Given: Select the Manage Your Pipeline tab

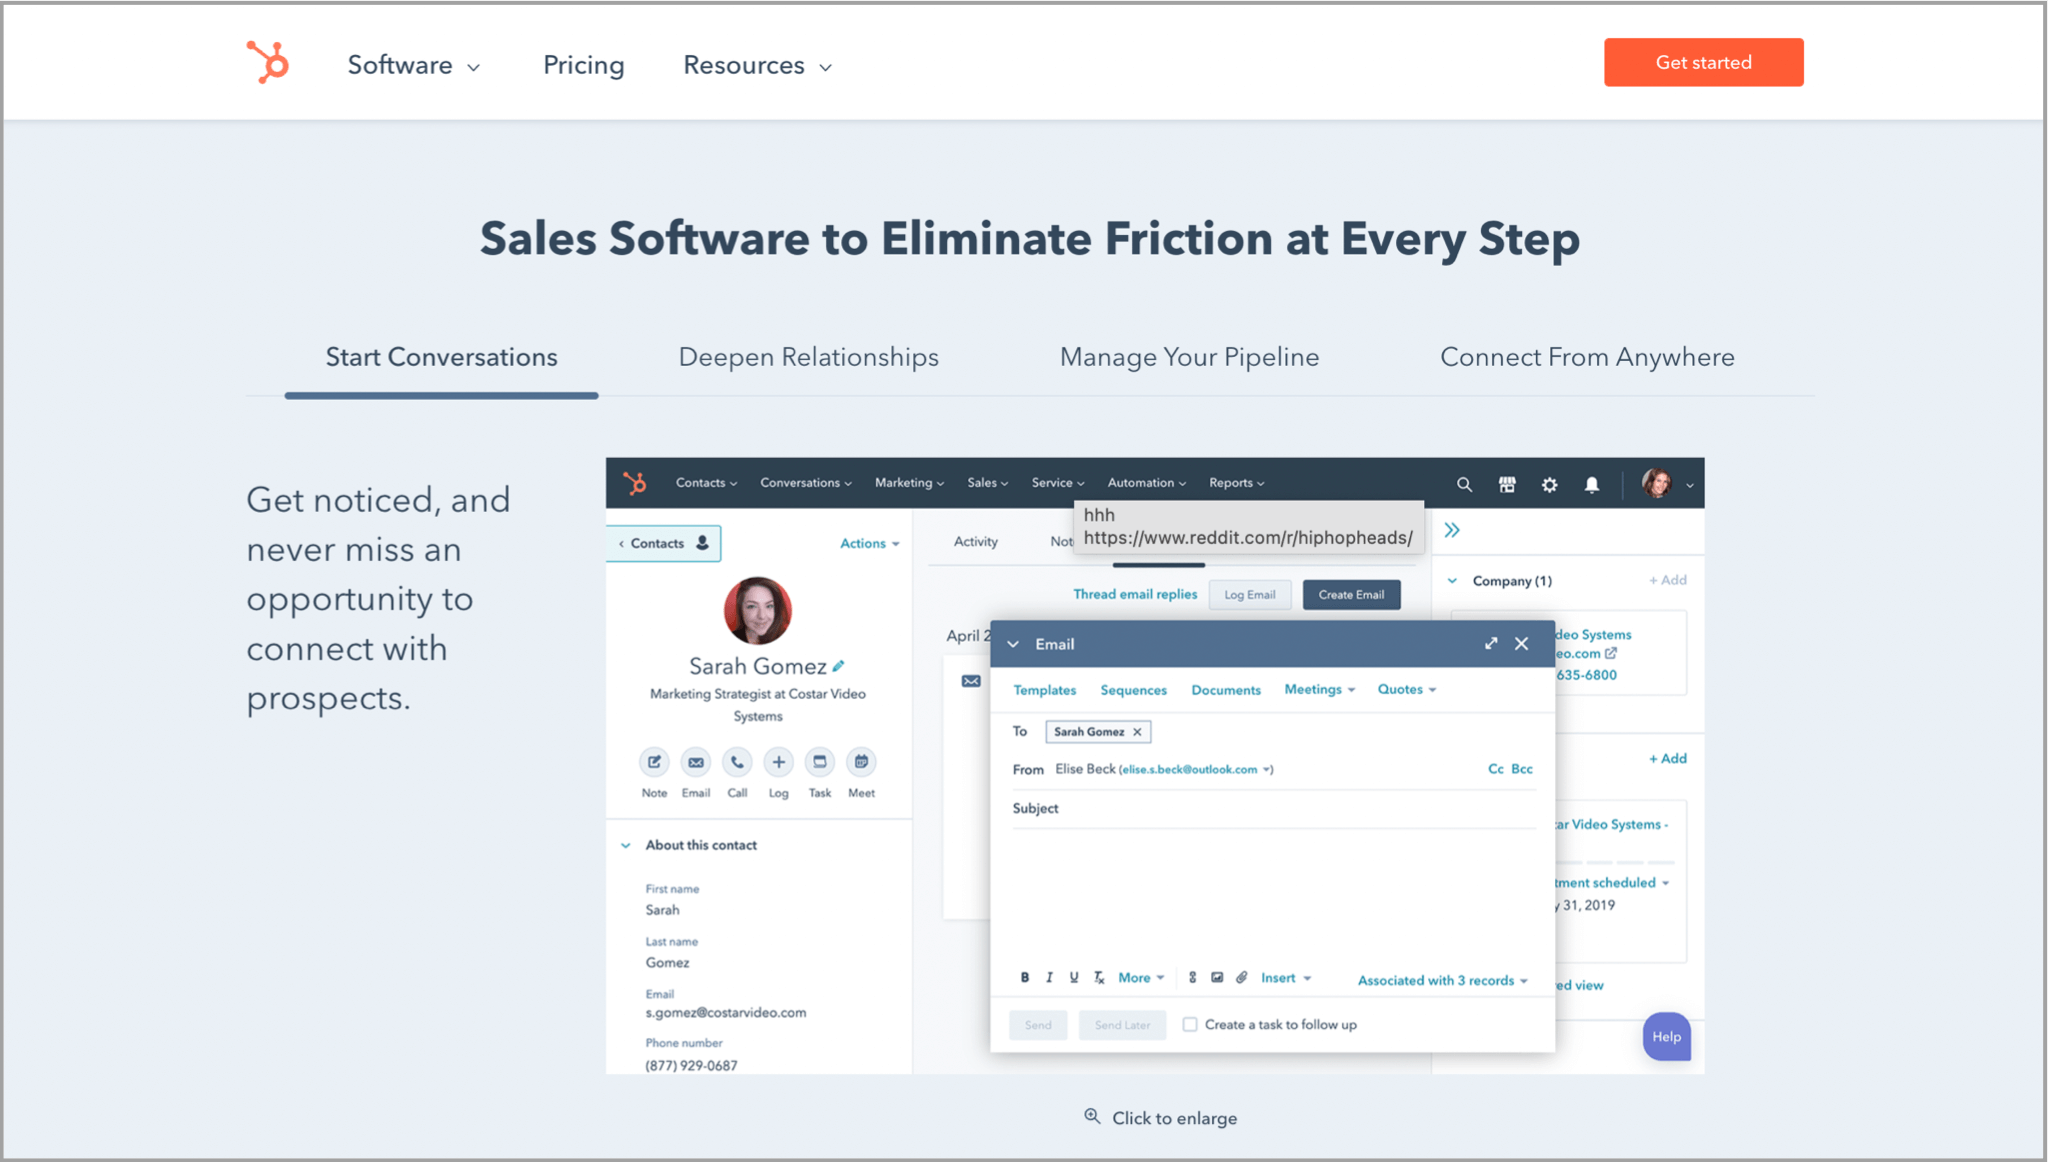Looking at the screenshot, I should 1189,357.
